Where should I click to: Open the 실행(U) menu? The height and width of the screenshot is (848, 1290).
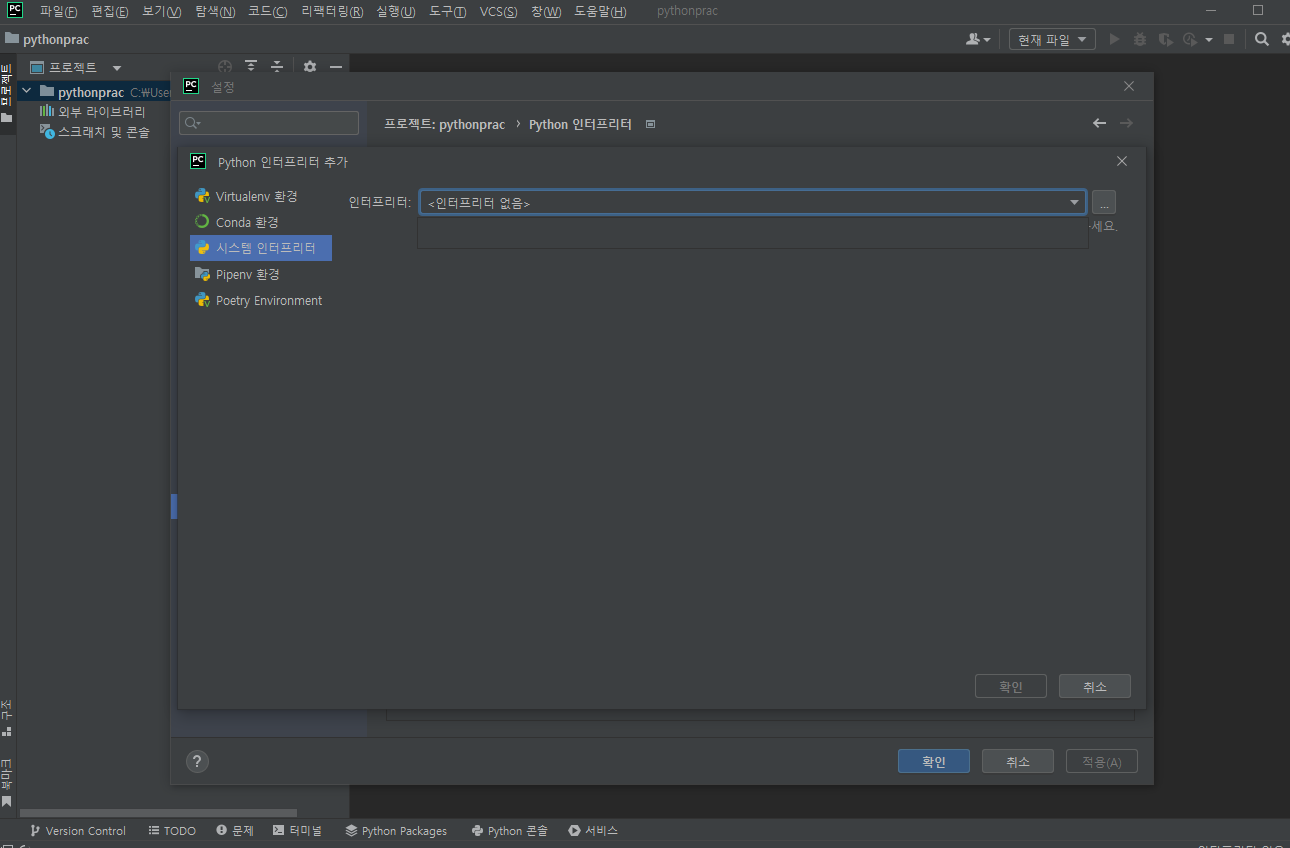(x=396, y=11)
